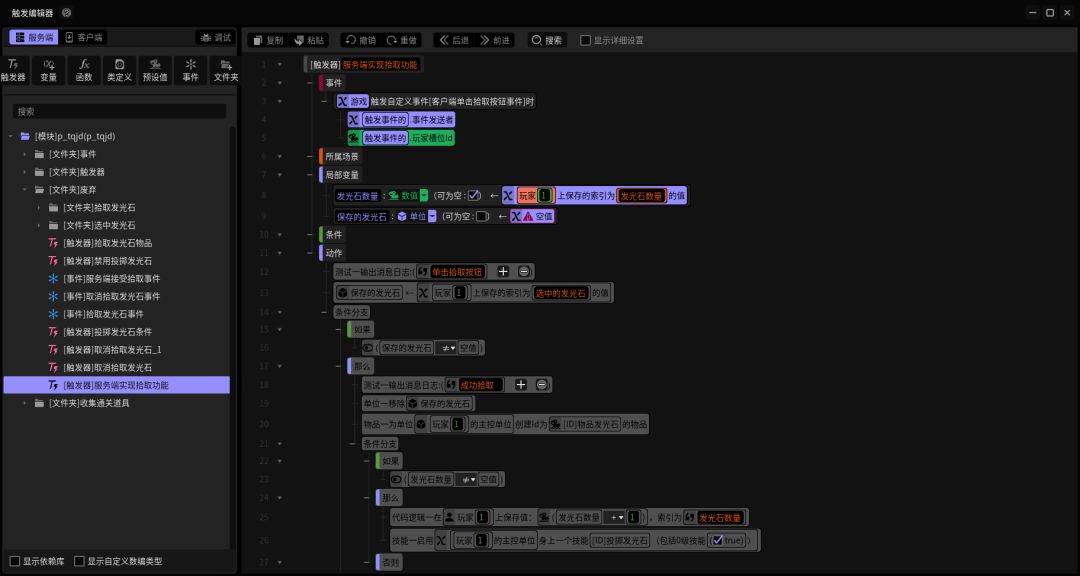
Task: Open the 触发器 (Trigger) creation tool
Action: coord(13,70)
